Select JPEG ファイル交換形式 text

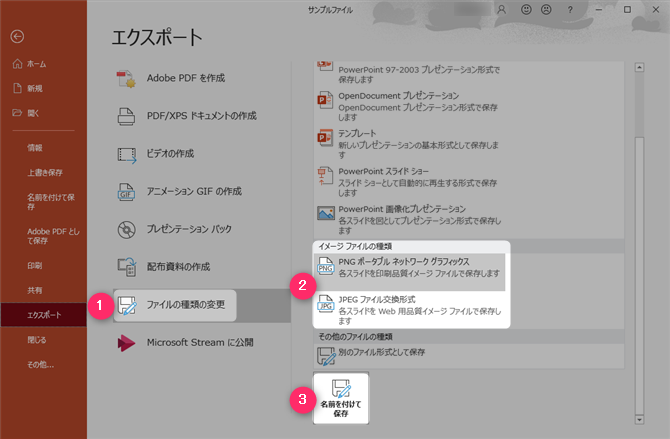(376, 299)
